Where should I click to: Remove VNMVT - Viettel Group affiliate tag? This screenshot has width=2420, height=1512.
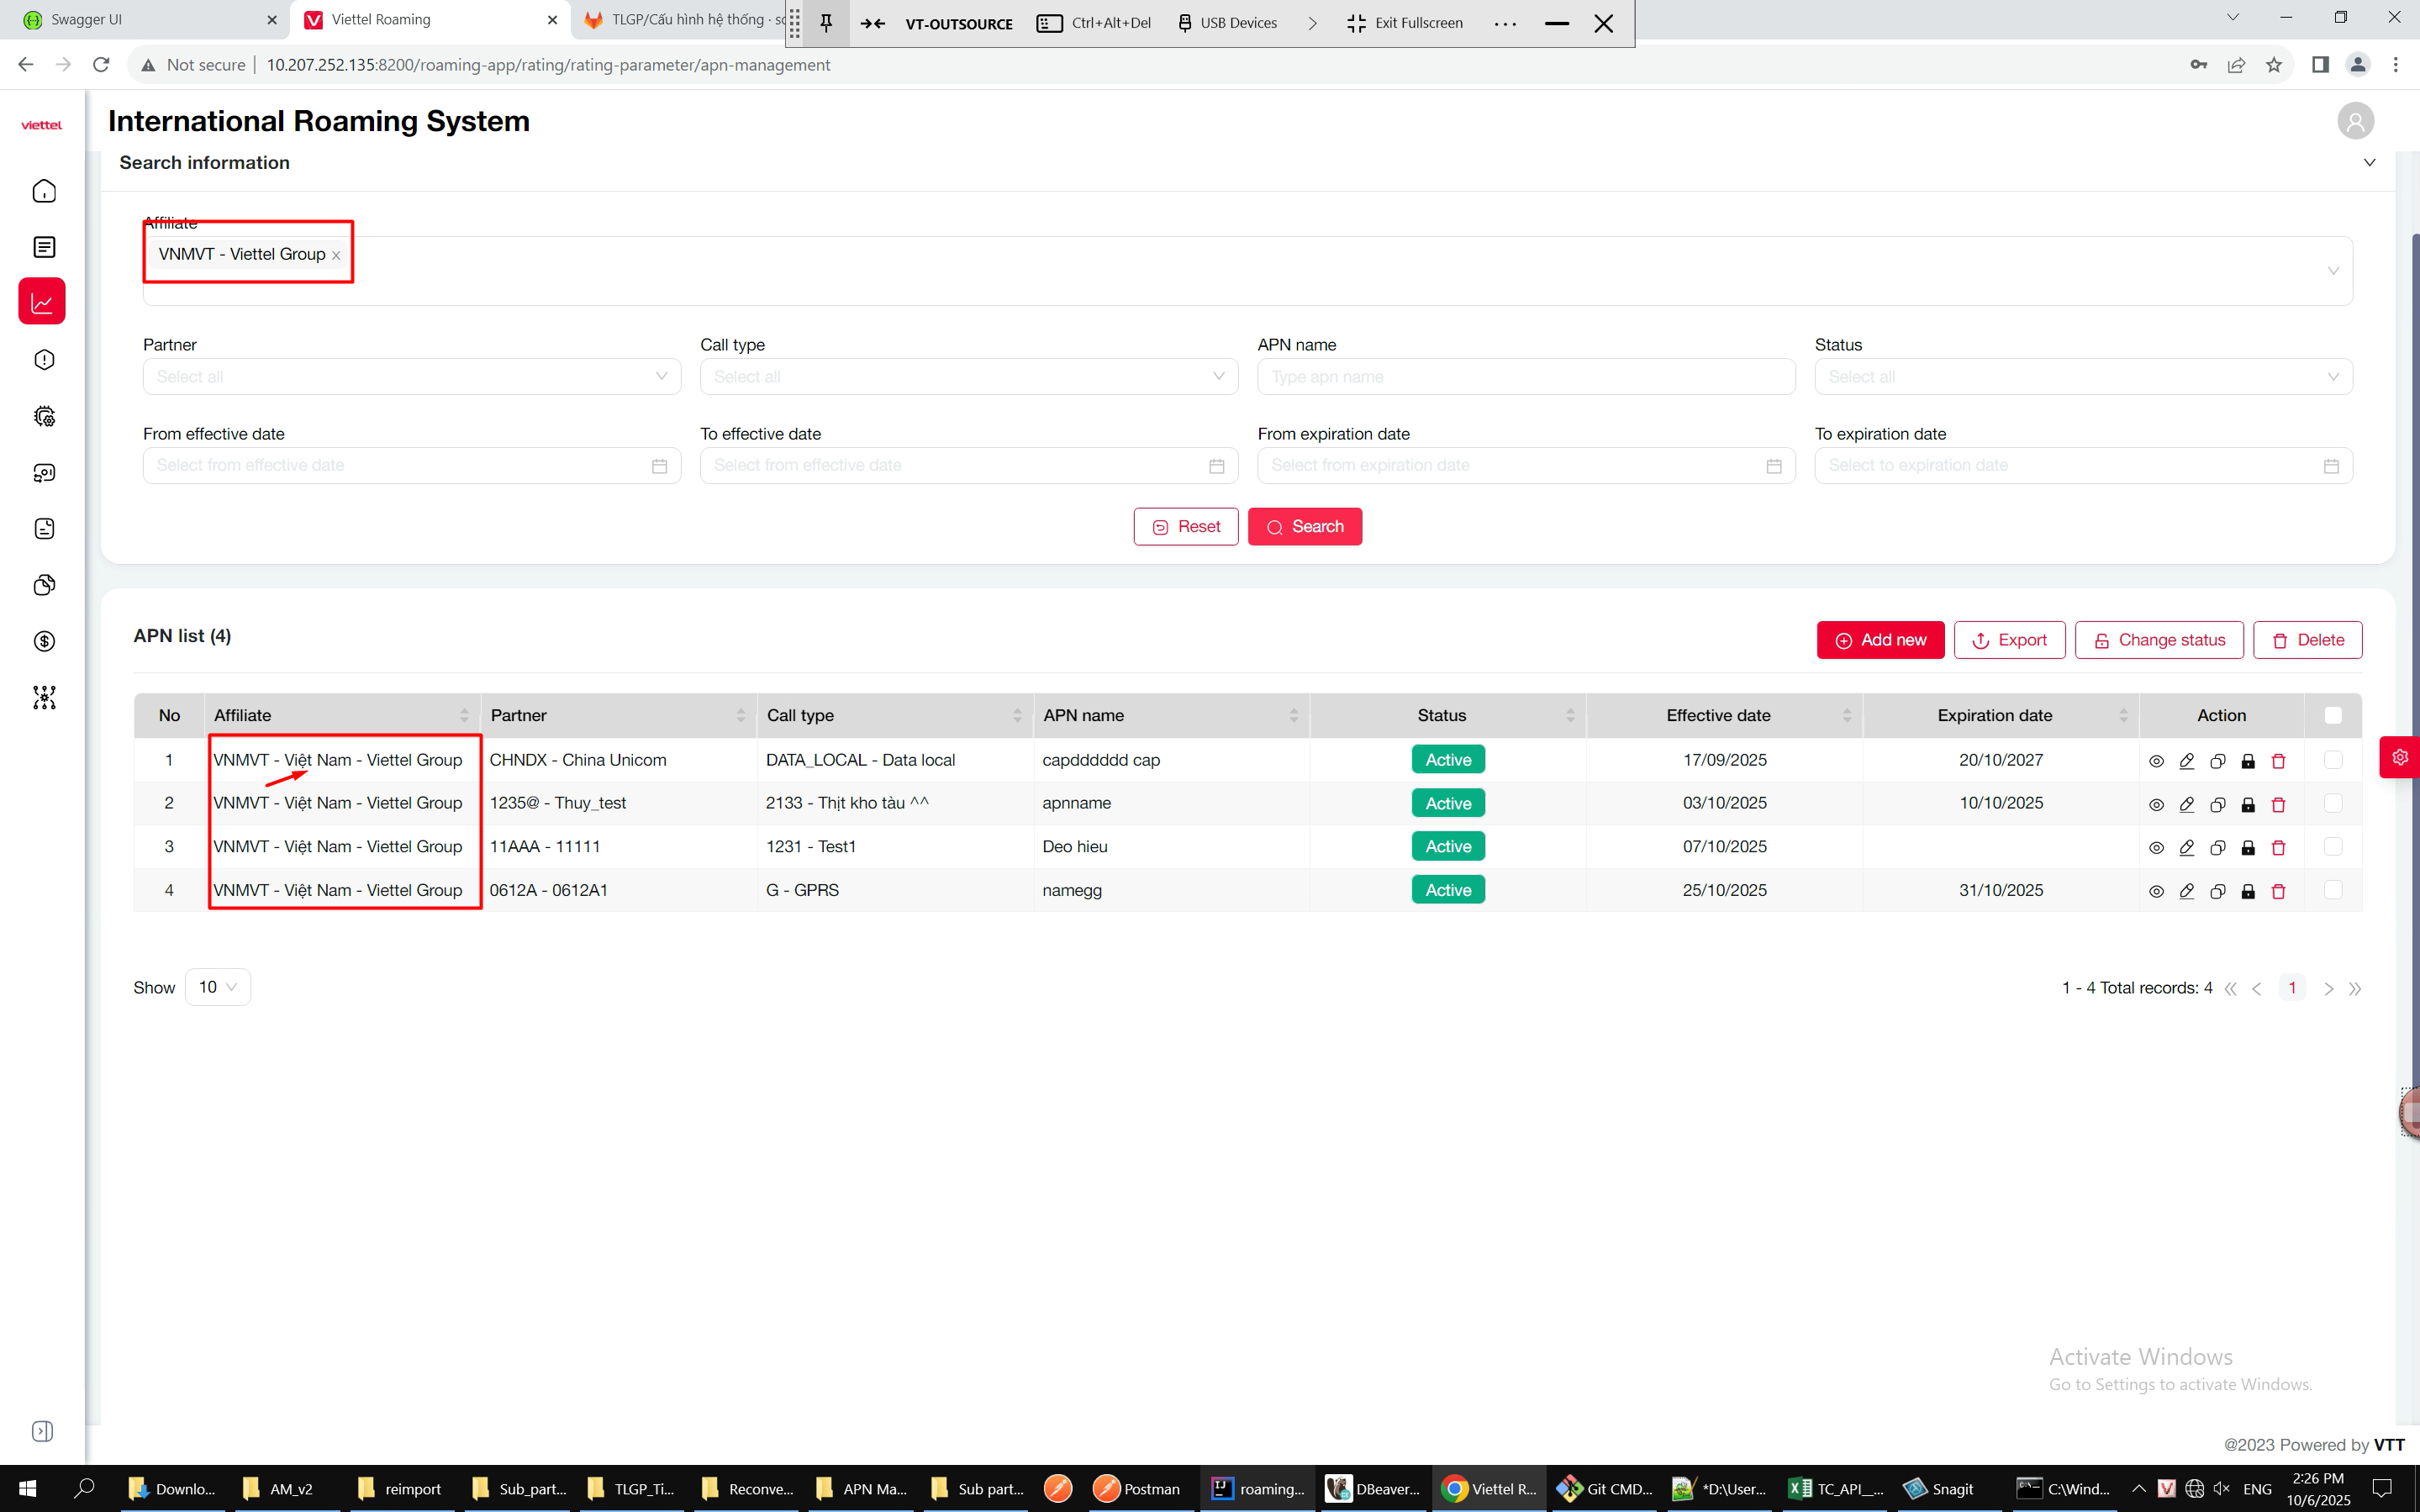point(336,256)
